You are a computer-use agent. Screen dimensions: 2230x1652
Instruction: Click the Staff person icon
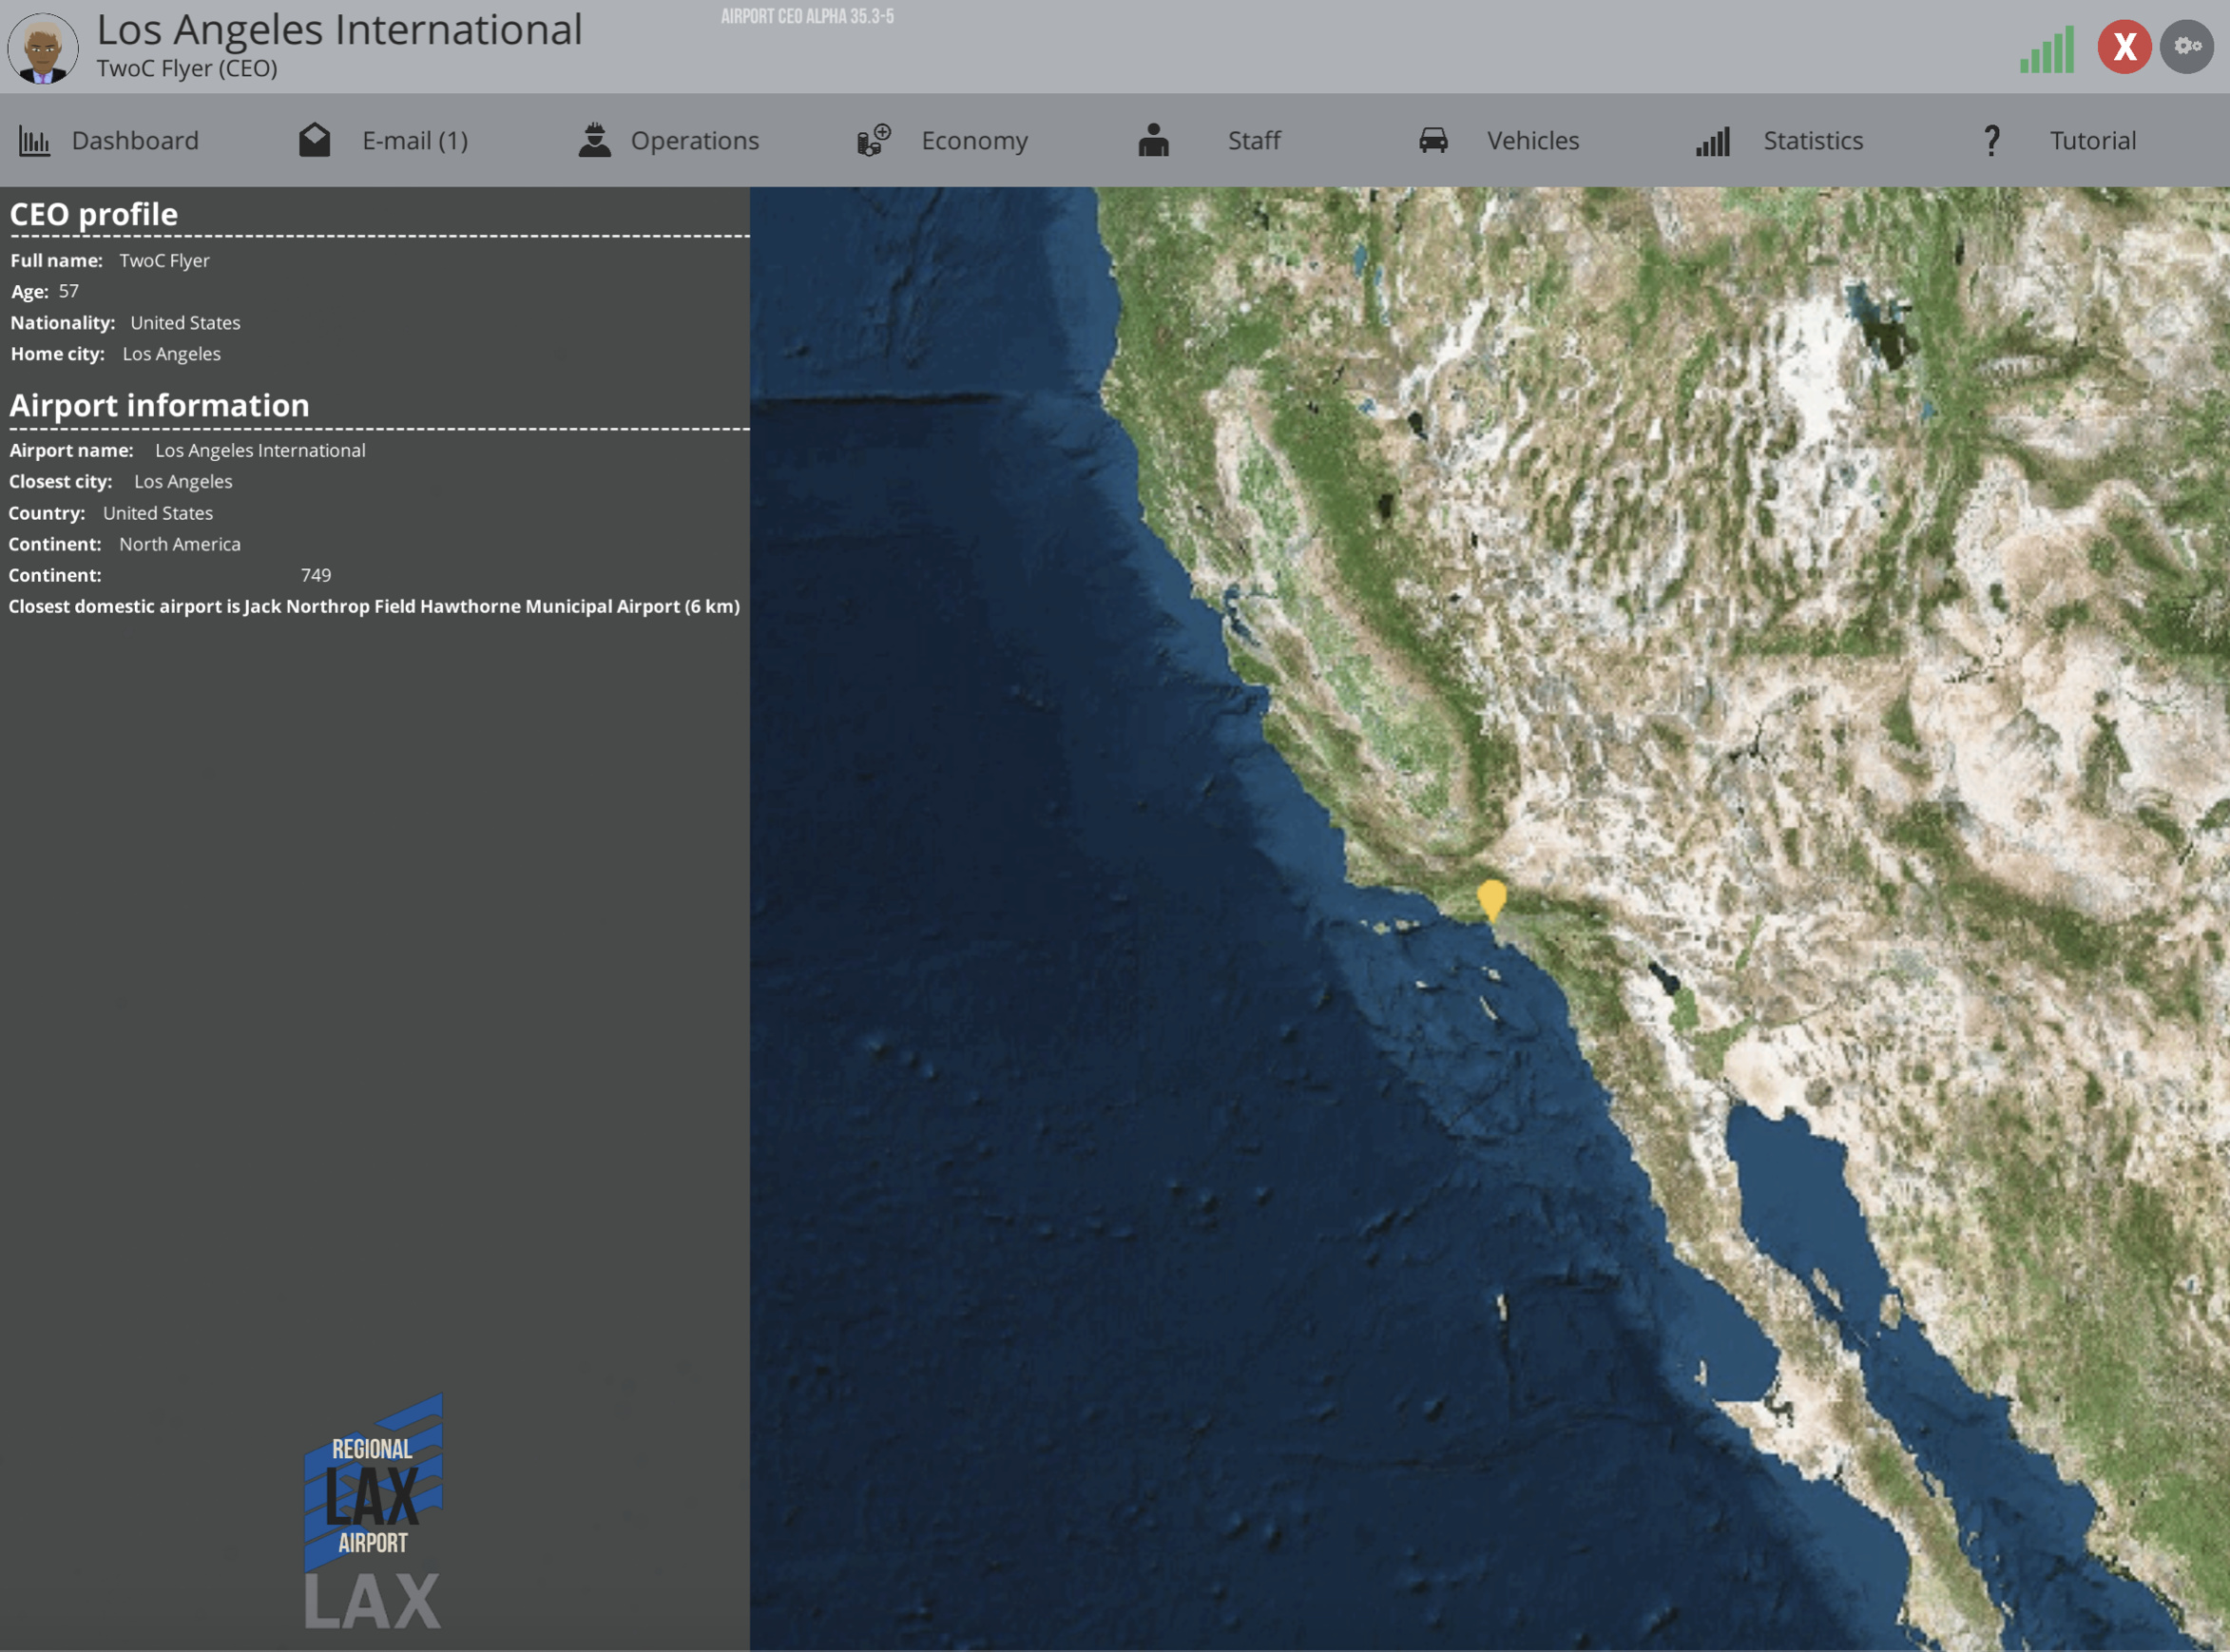(1154, 140)
